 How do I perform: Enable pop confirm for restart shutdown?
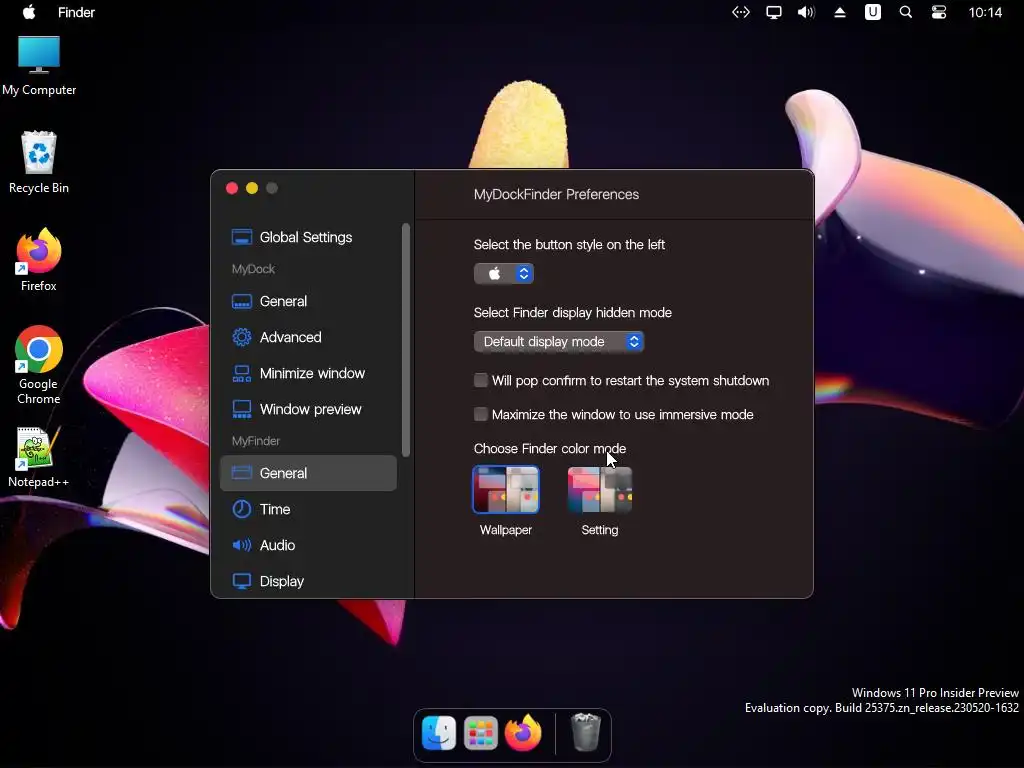point(481,380)
